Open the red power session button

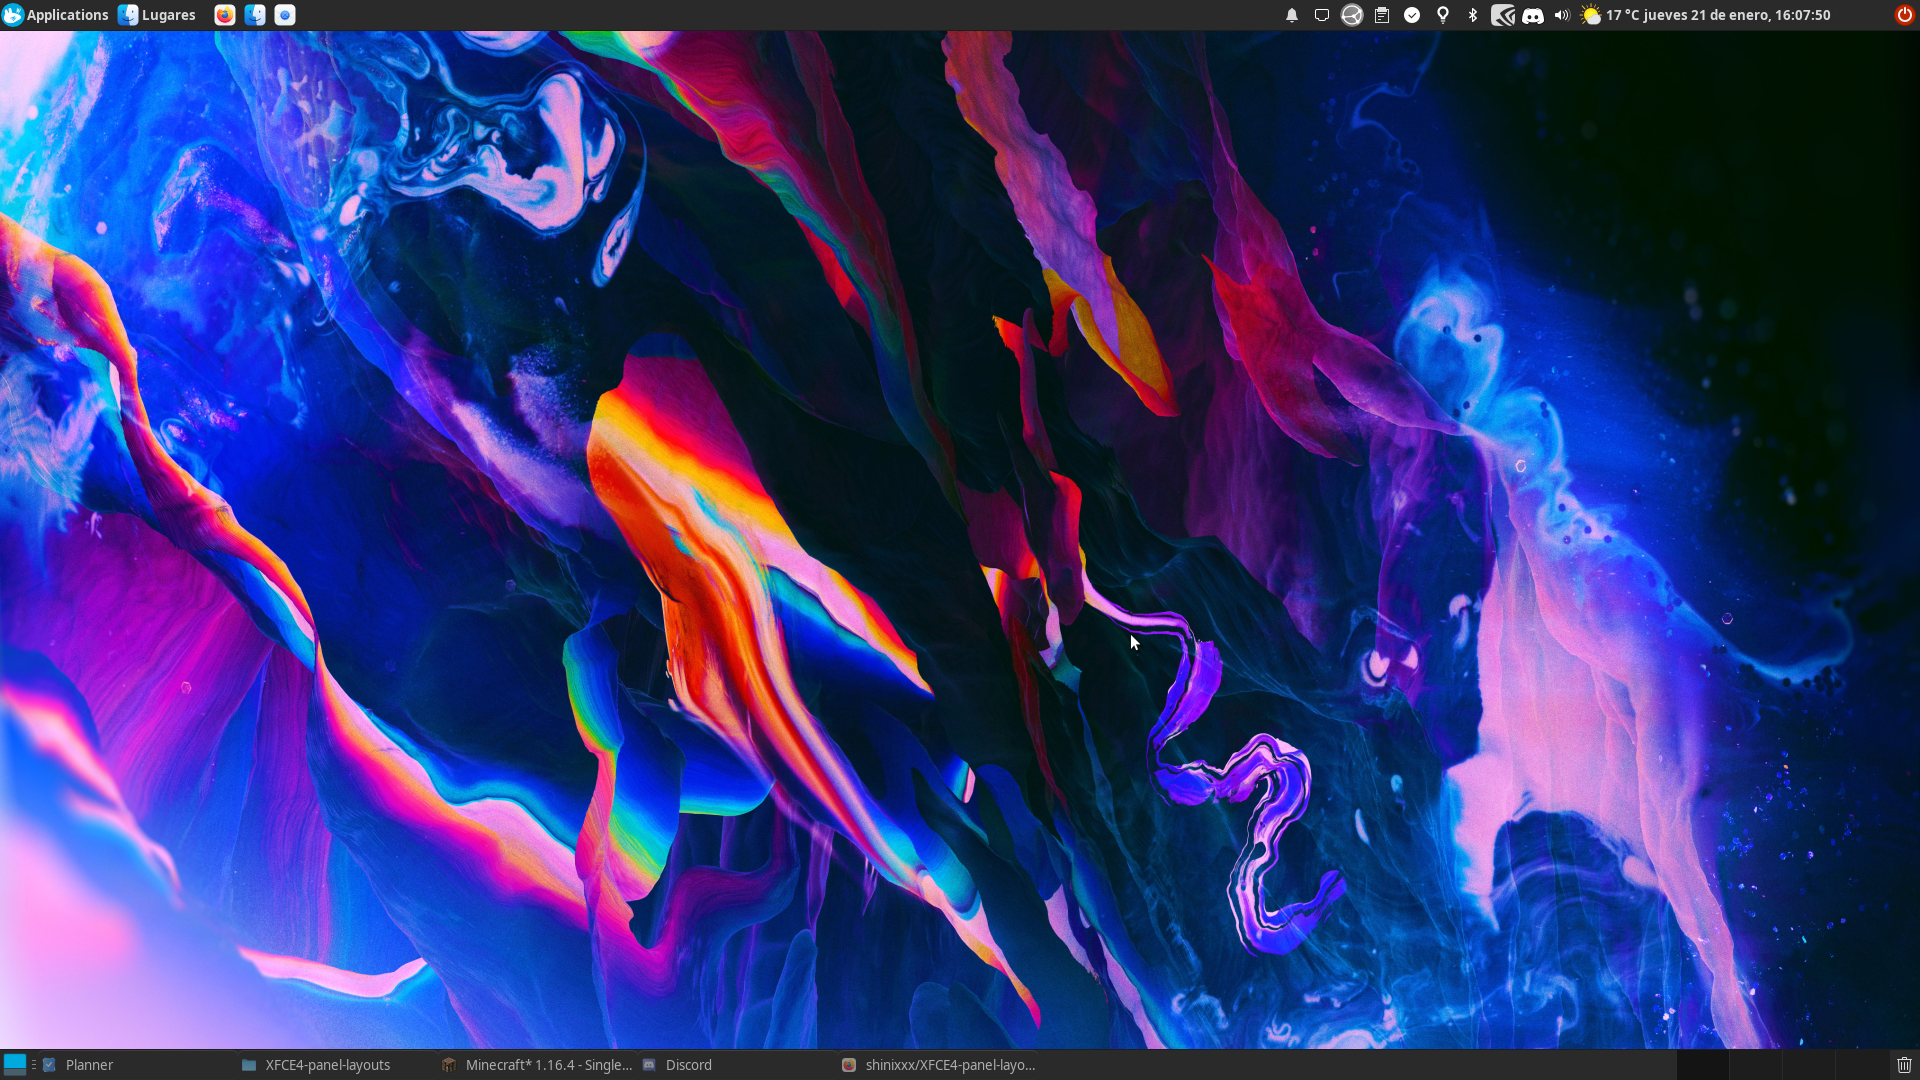(1904, 15)
